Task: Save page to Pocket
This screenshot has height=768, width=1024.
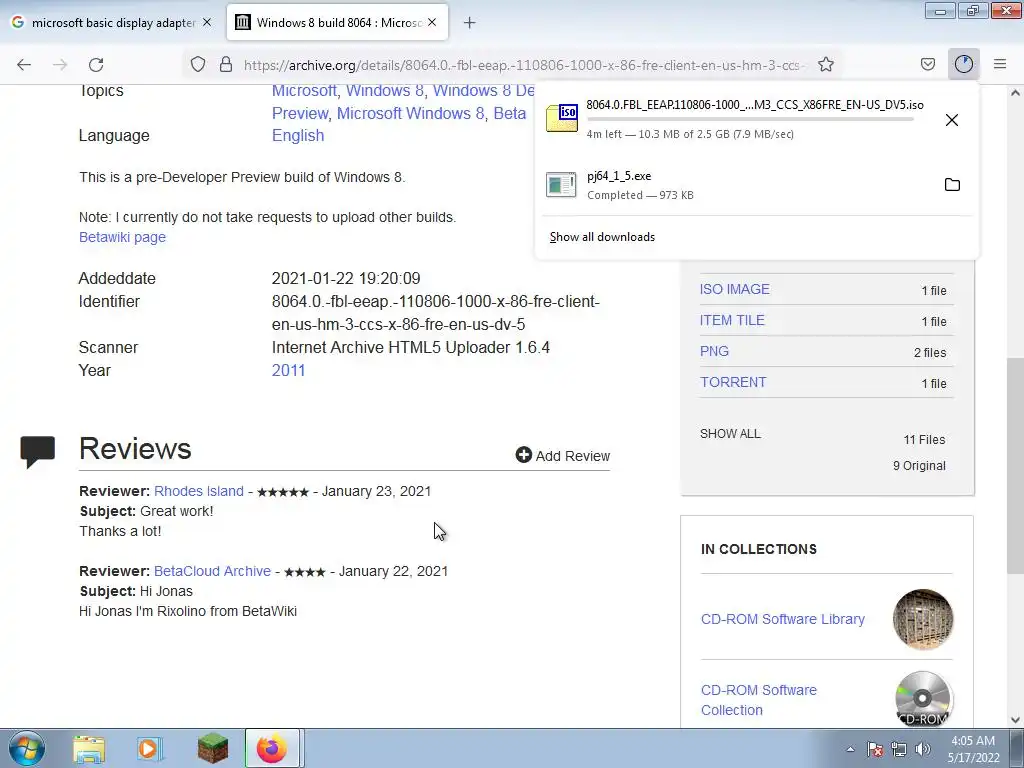Action: click(927, 64)
